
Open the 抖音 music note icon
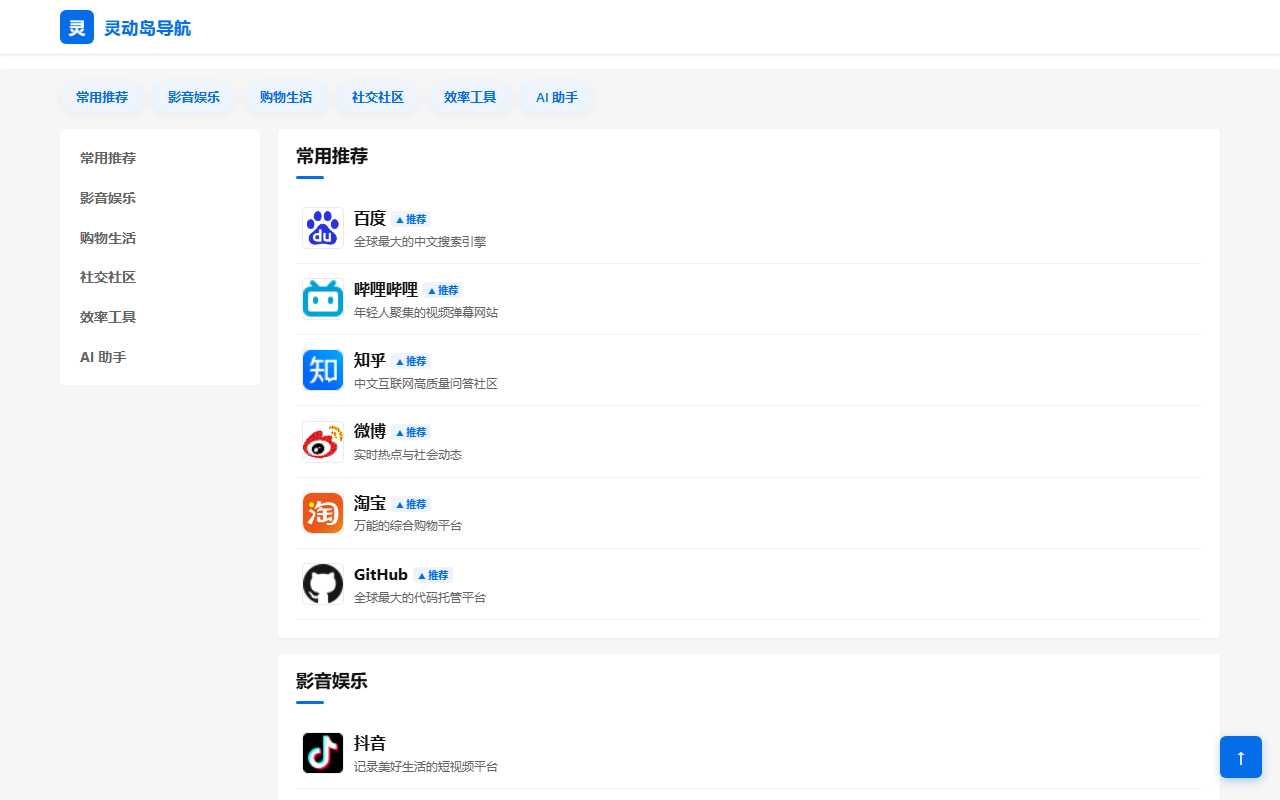(323, 753)
